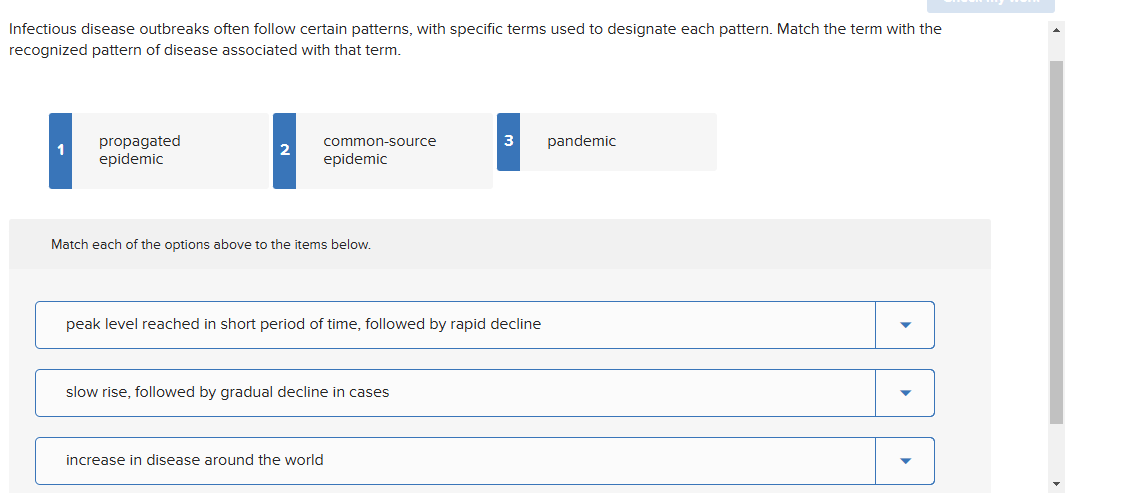Open dropdown arrow for increase in disease item

pos(905,461)
